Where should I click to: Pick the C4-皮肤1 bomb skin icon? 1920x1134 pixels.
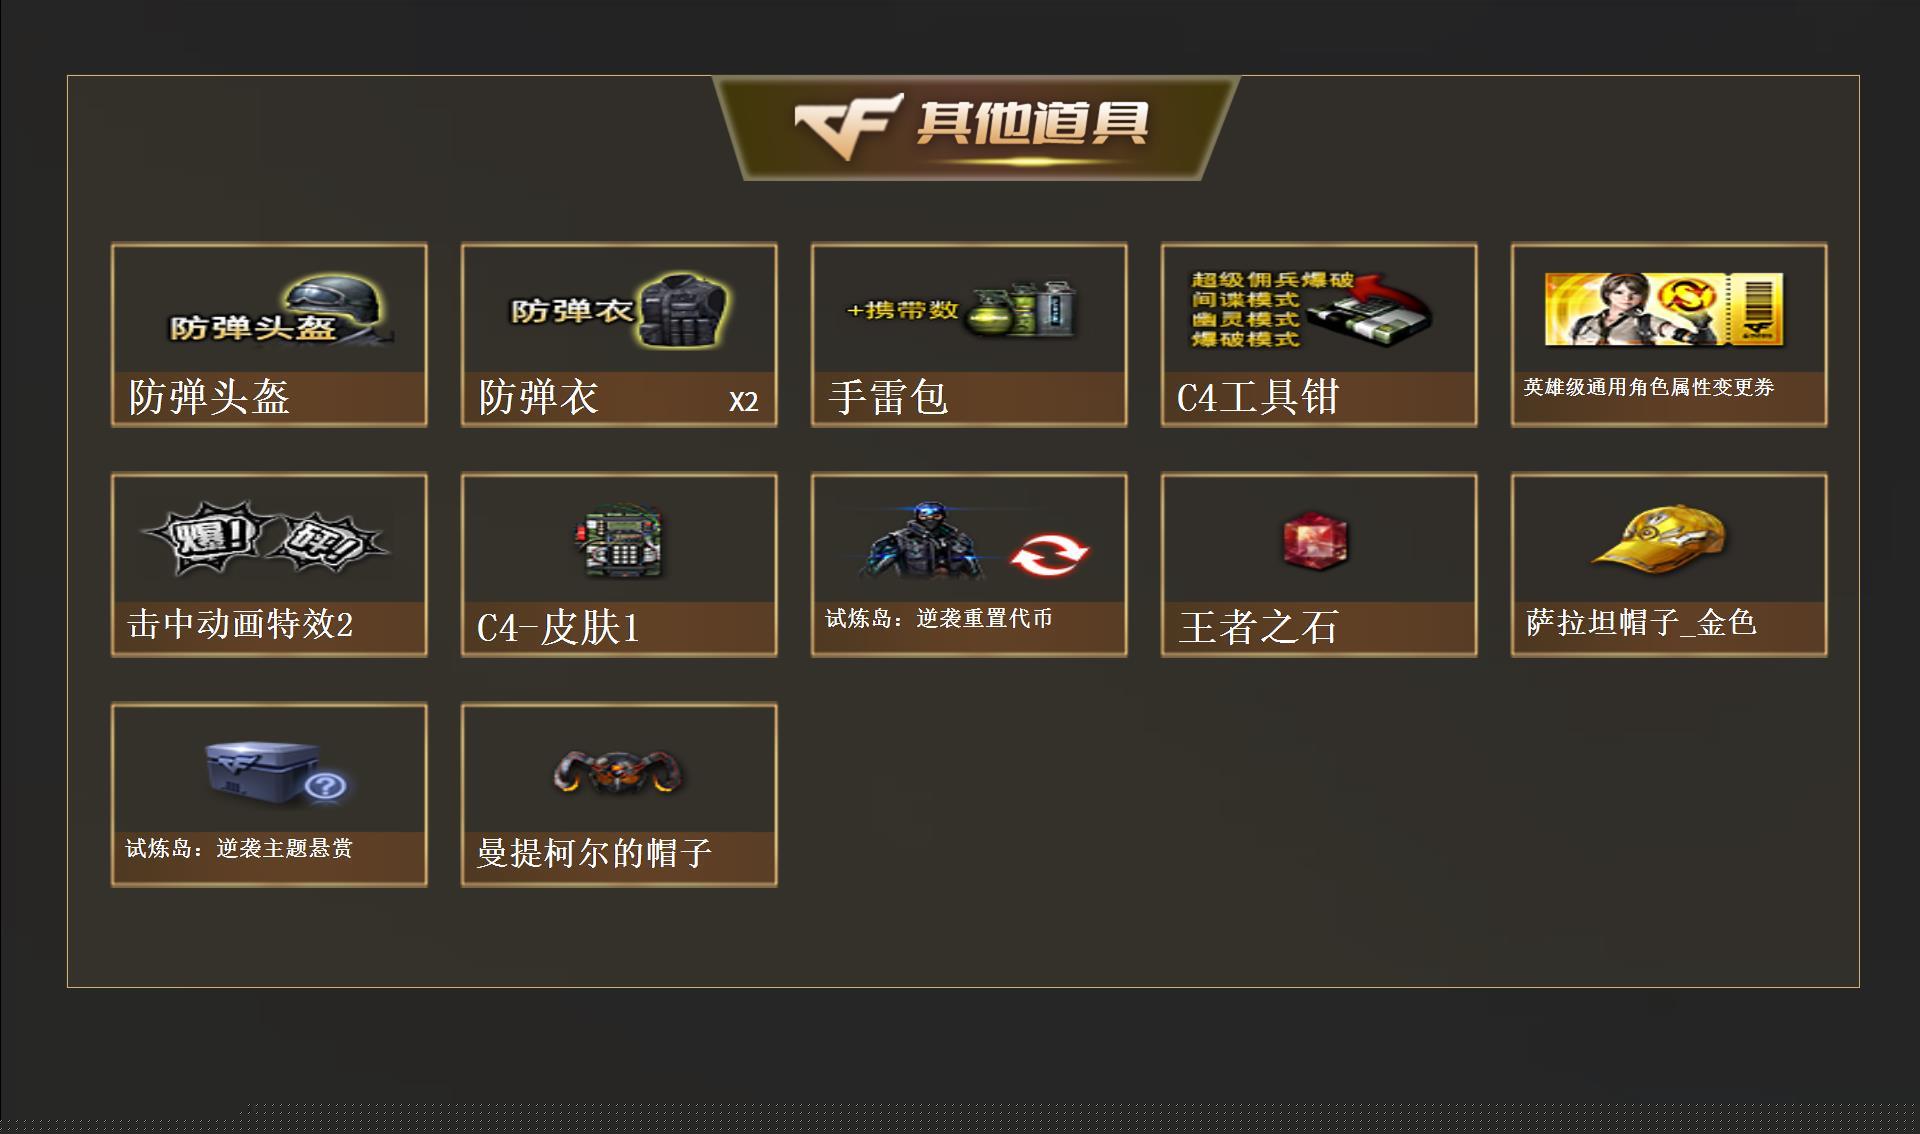click(x=620, y=541)
